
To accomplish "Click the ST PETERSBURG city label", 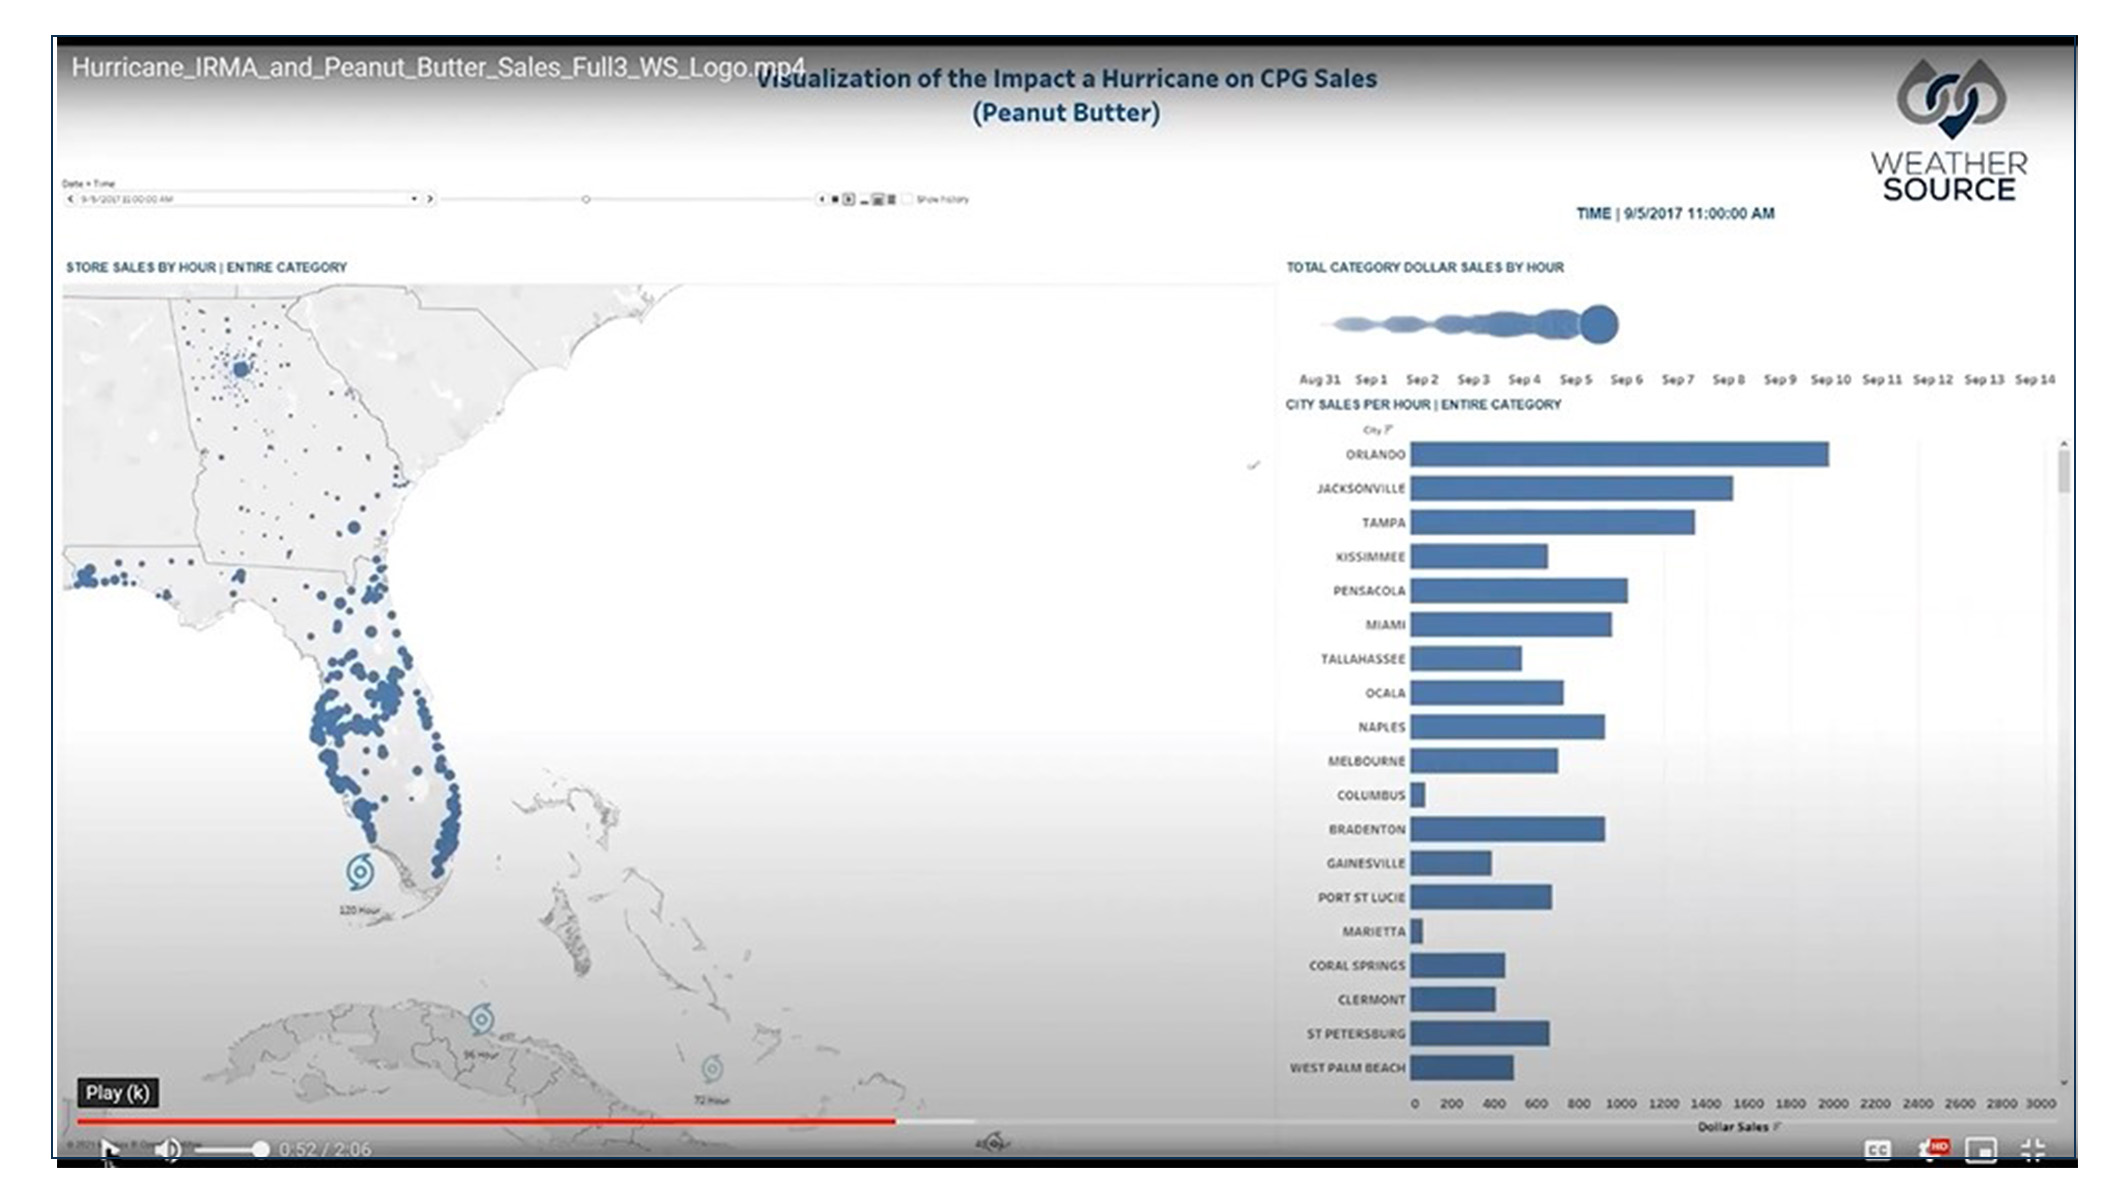I will (x=1355, y=1033).
